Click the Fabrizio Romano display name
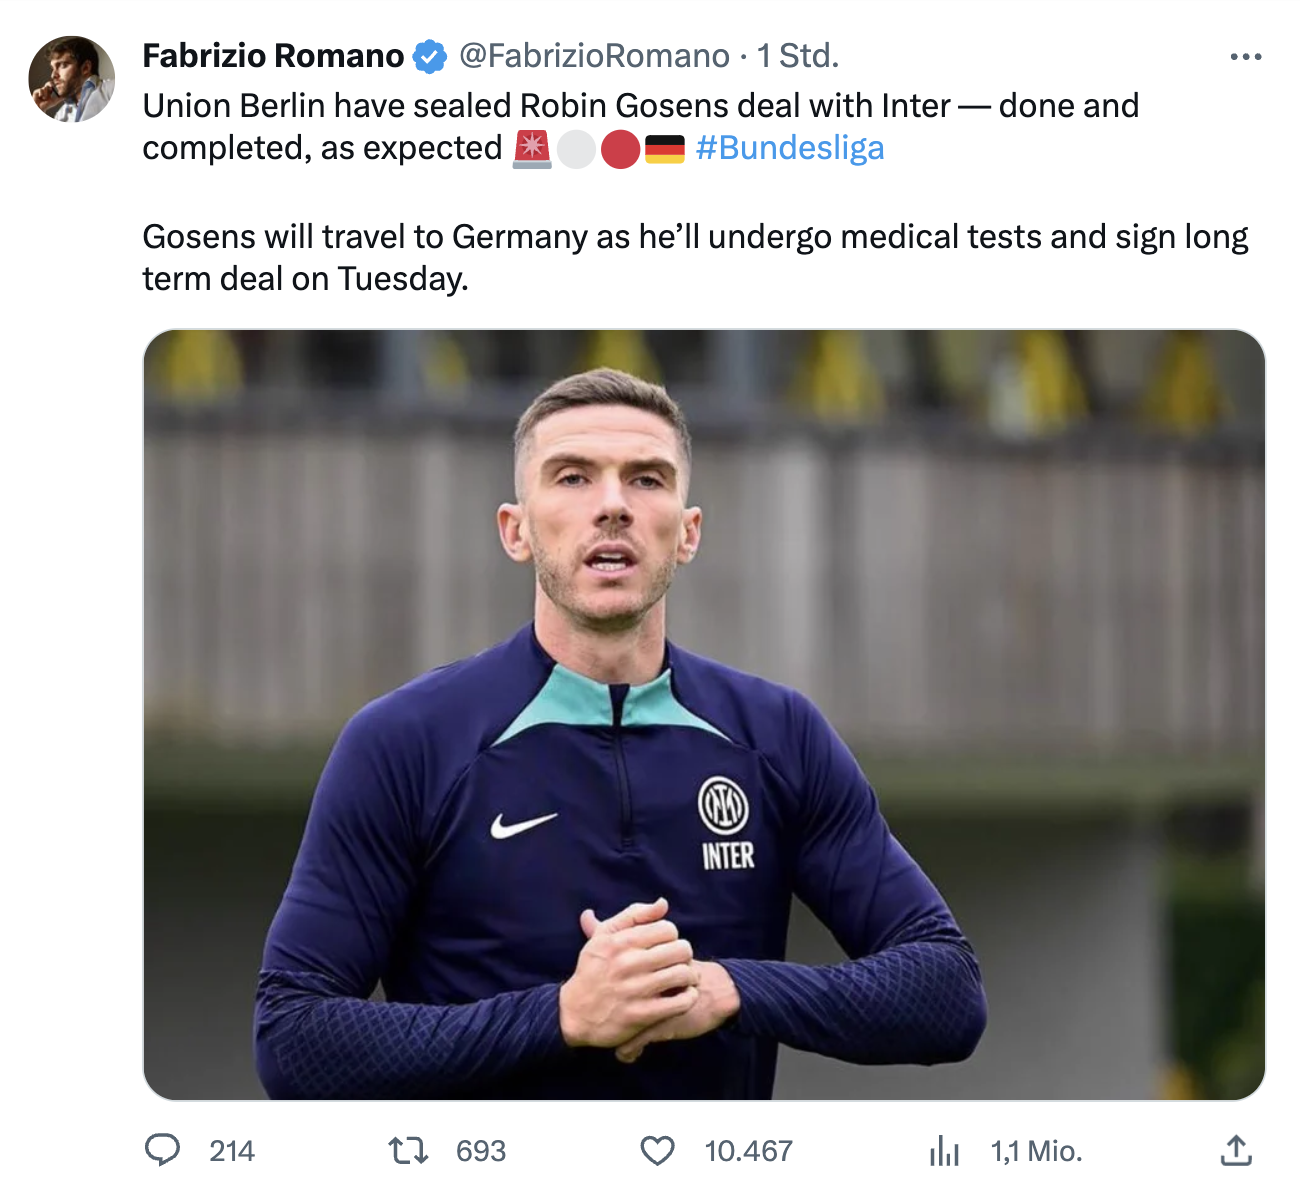The width and height of the screenshot is (1300, 1198). (x=273, y=56)
